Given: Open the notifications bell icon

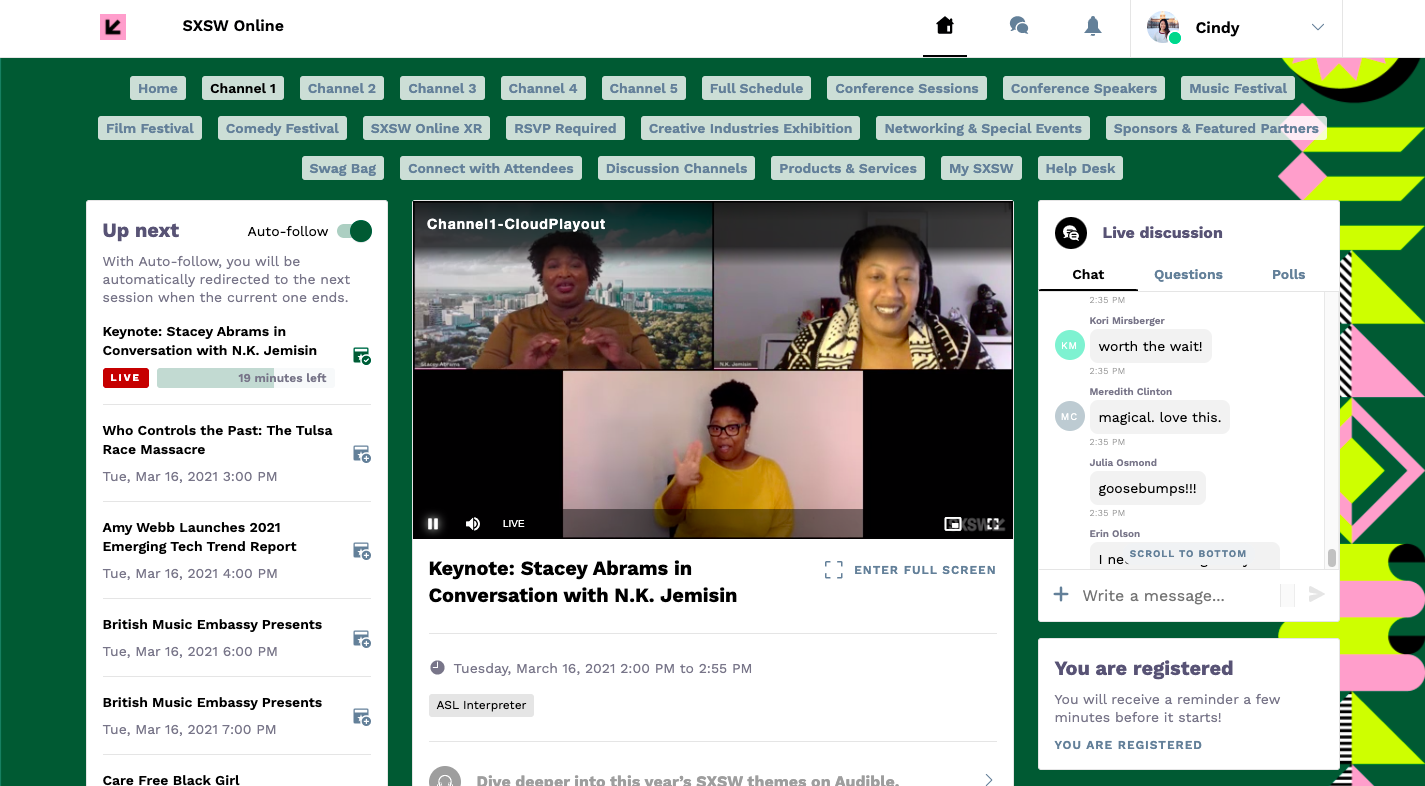Looking at the screenshot, I should click(x=1093, y=26).
